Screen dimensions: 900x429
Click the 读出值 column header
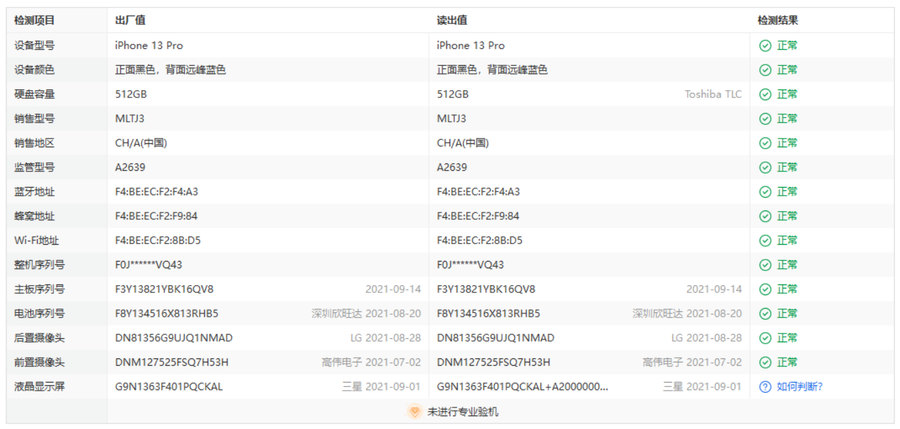[x=452, y=21]
